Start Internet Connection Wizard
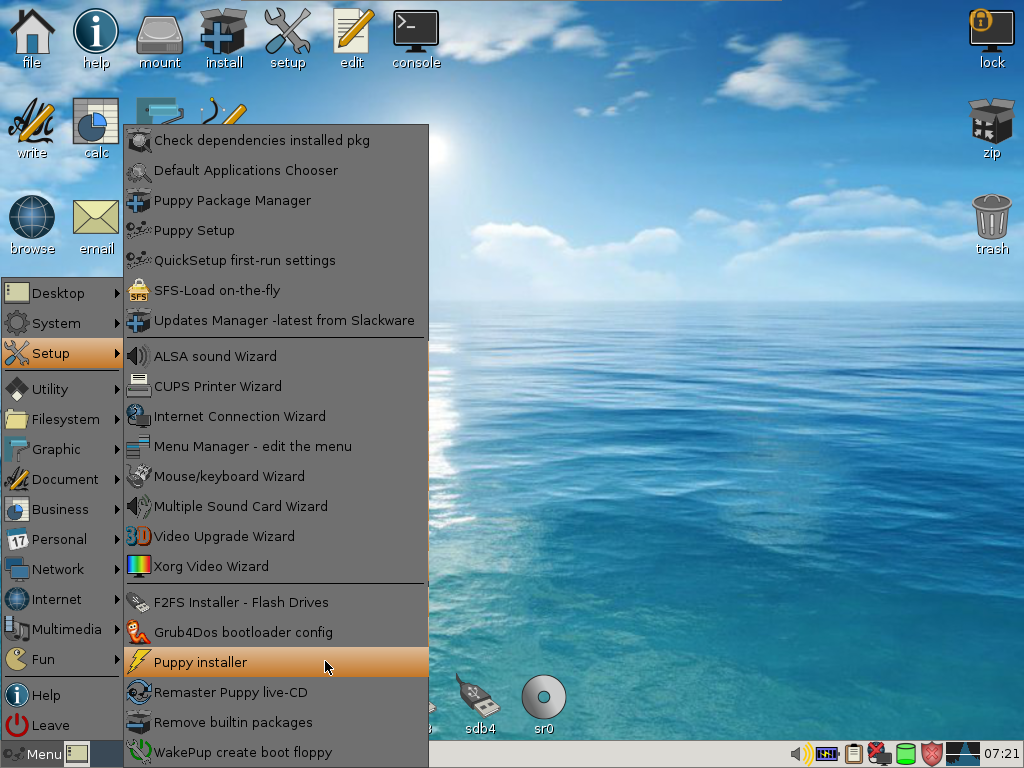Viewport: 1024px width, 768px height. click(x=276, y=417)
